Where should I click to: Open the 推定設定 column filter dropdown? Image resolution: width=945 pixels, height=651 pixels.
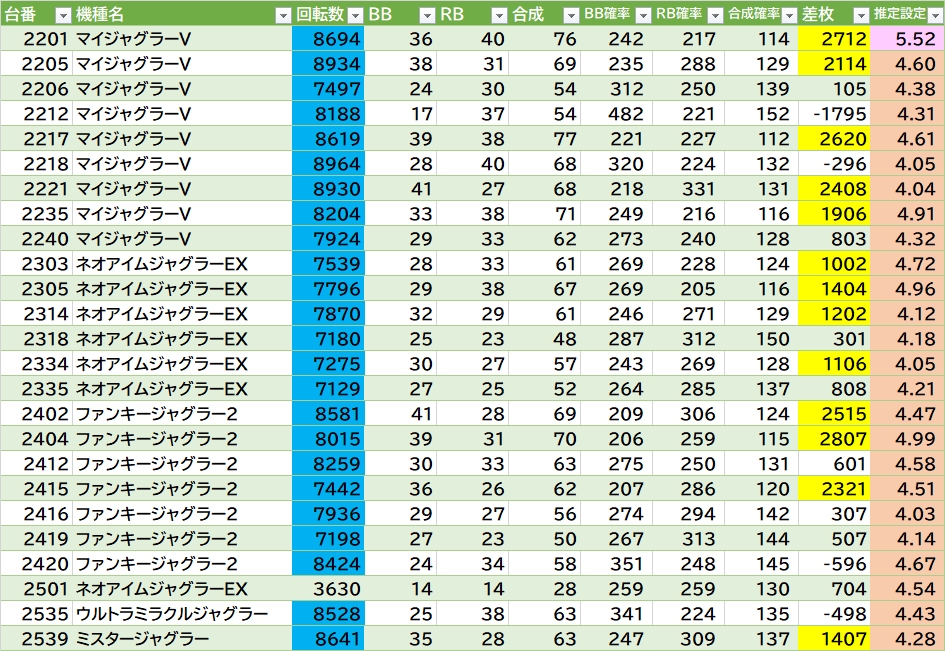tap(935, 16)
